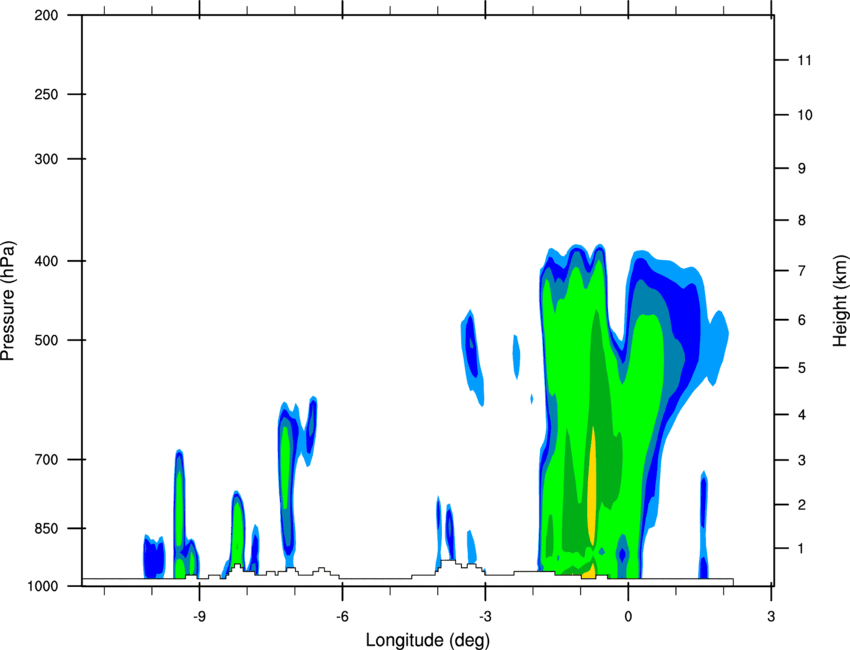Select the 300 pressure tick label
The height and width of the screenshot is (650, 850).
46,159
